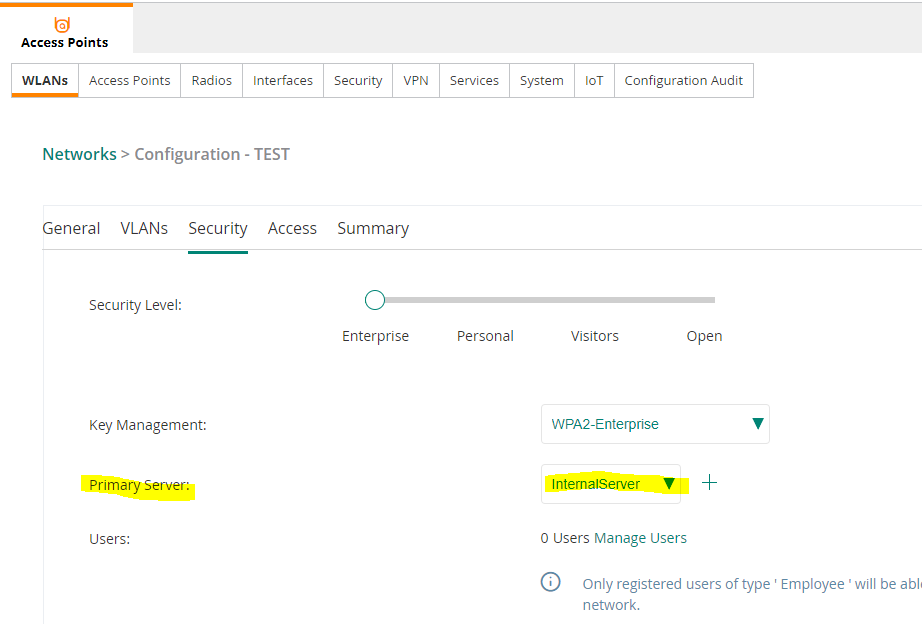Switch to the Services tab
The width and height of the screenshot is (922, 624).
[x=473, y=80]
